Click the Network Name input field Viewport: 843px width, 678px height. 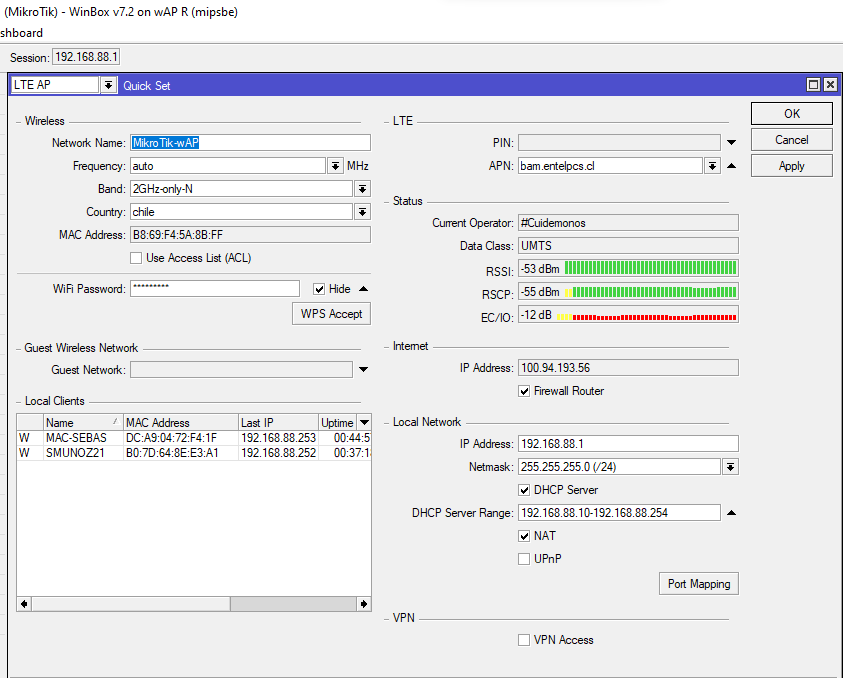click(250, 143)
